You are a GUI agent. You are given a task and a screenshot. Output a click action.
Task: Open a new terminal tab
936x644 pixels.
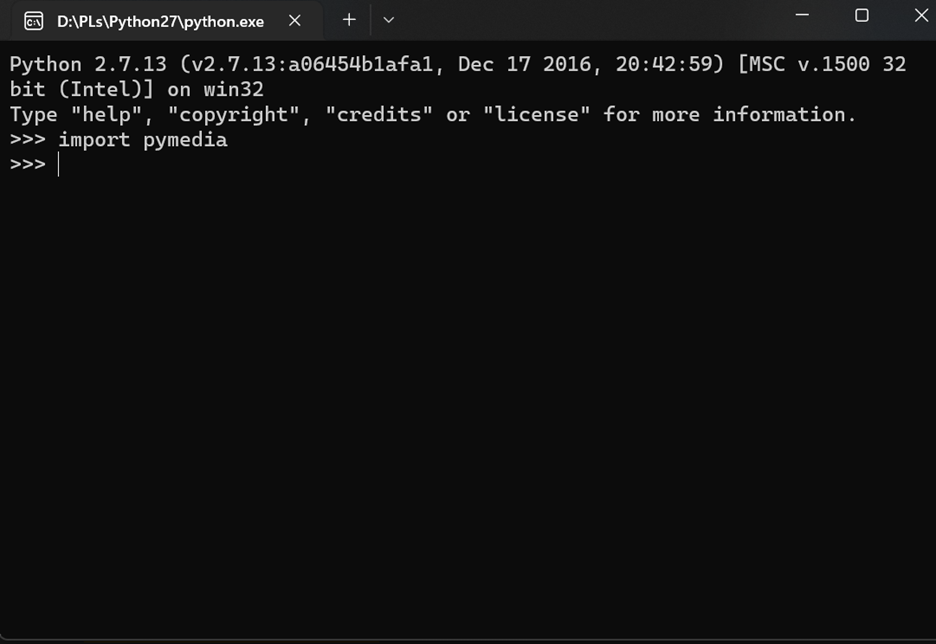pyautogui.click(x=349, y=20)
